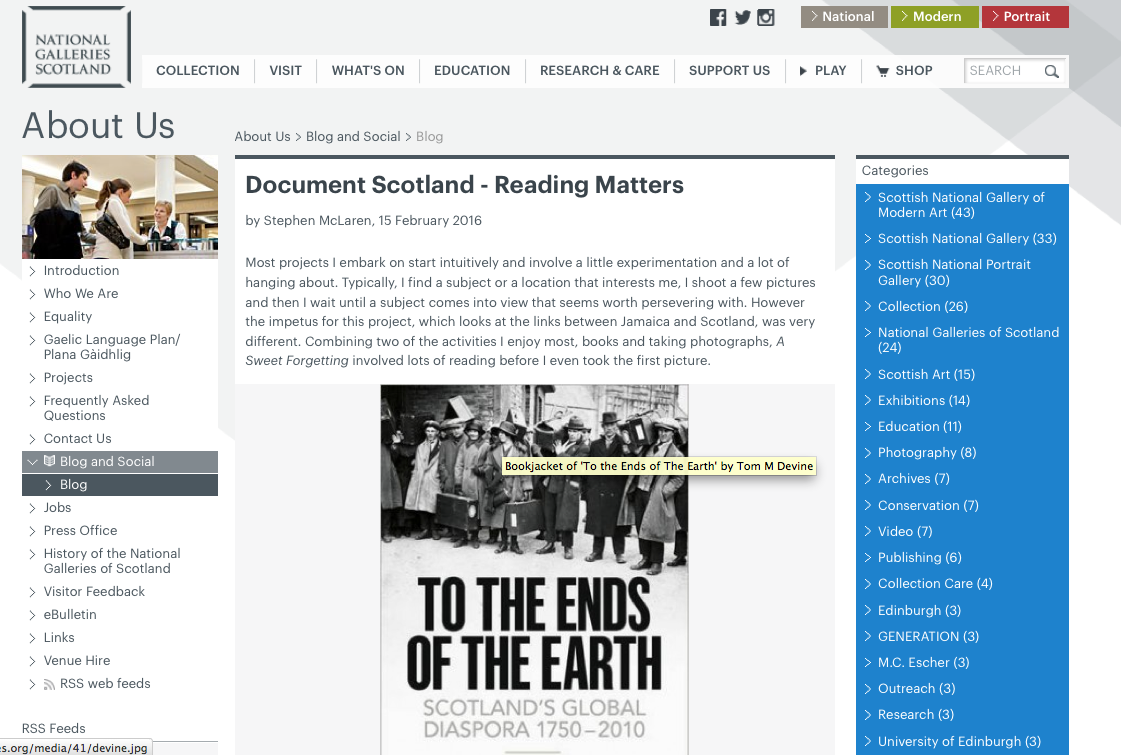The image size is (1121, 755).
Task: Open the Visit menu
Action: coord(285,71)
